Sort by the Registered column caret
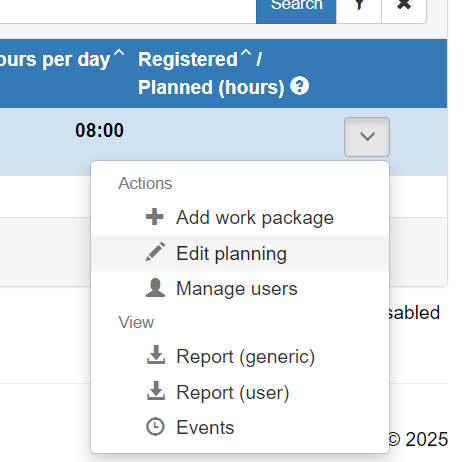The width and height of the screenshot is (466, 462). click(x=246, y=53)
